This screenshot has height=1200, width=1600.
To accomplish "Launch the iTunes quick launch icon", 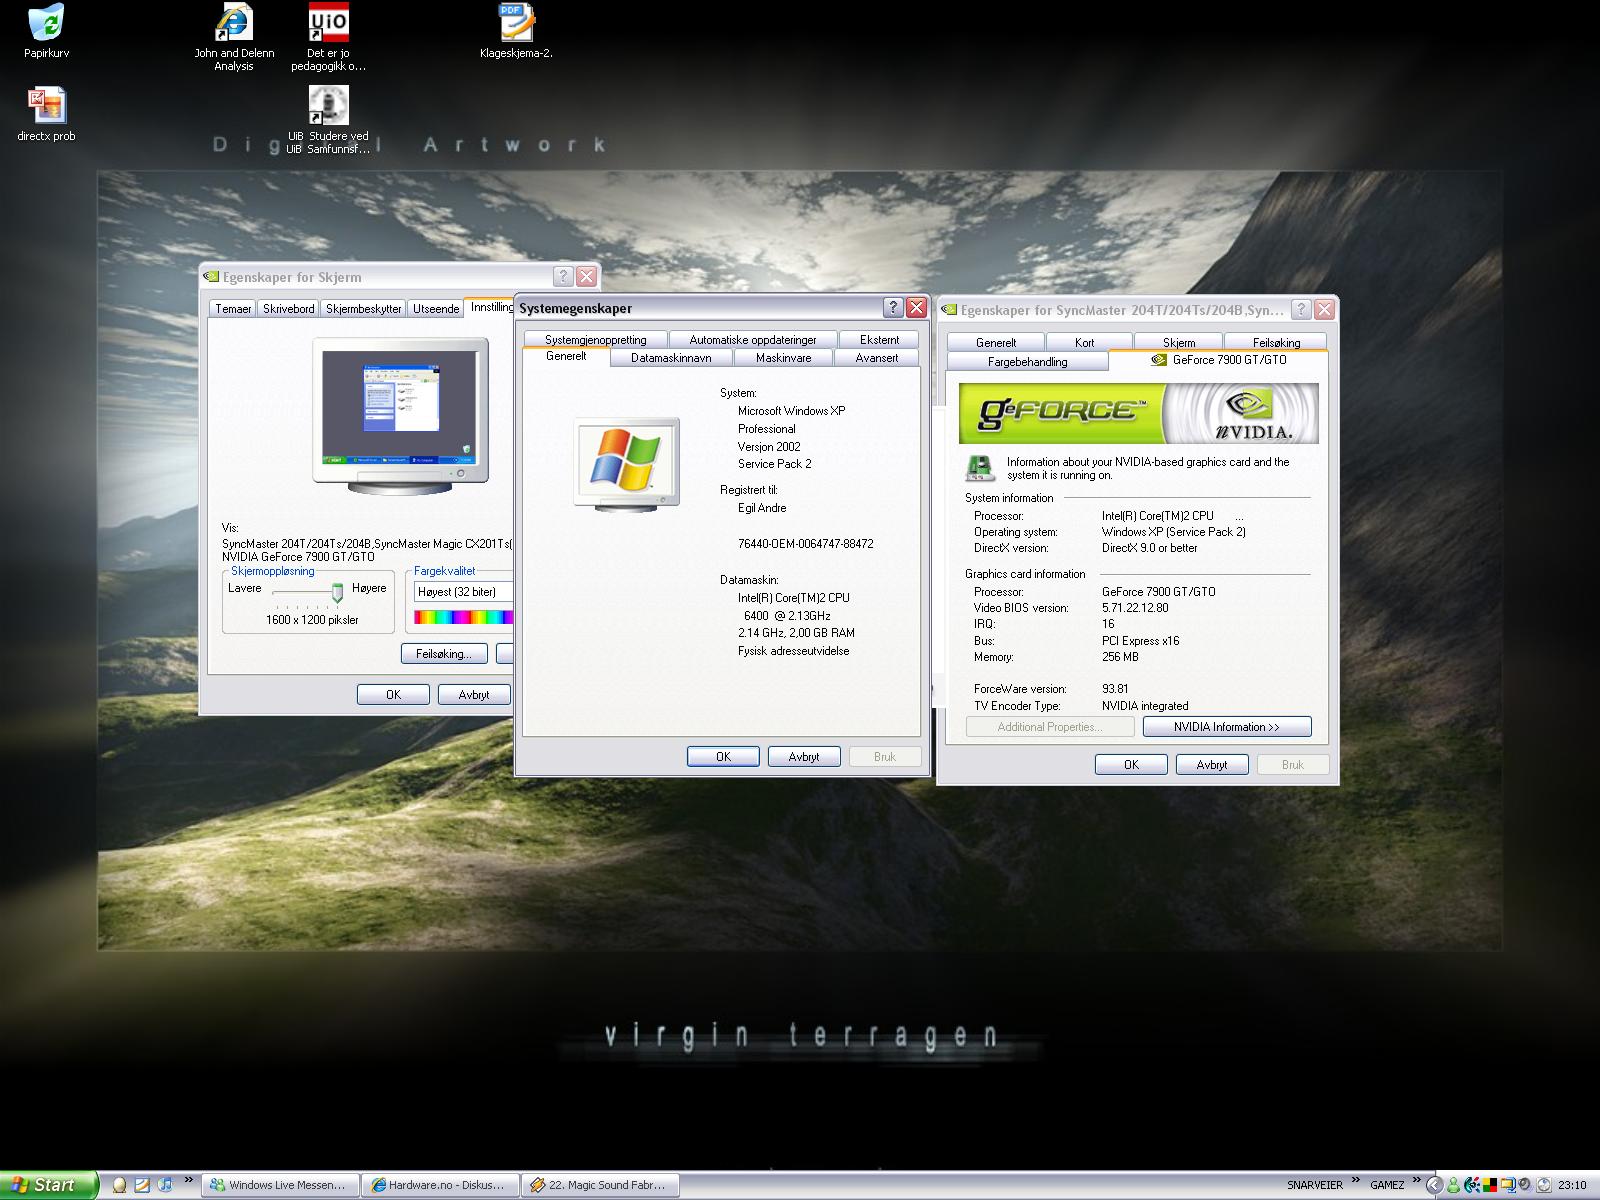I will 165,1185.
